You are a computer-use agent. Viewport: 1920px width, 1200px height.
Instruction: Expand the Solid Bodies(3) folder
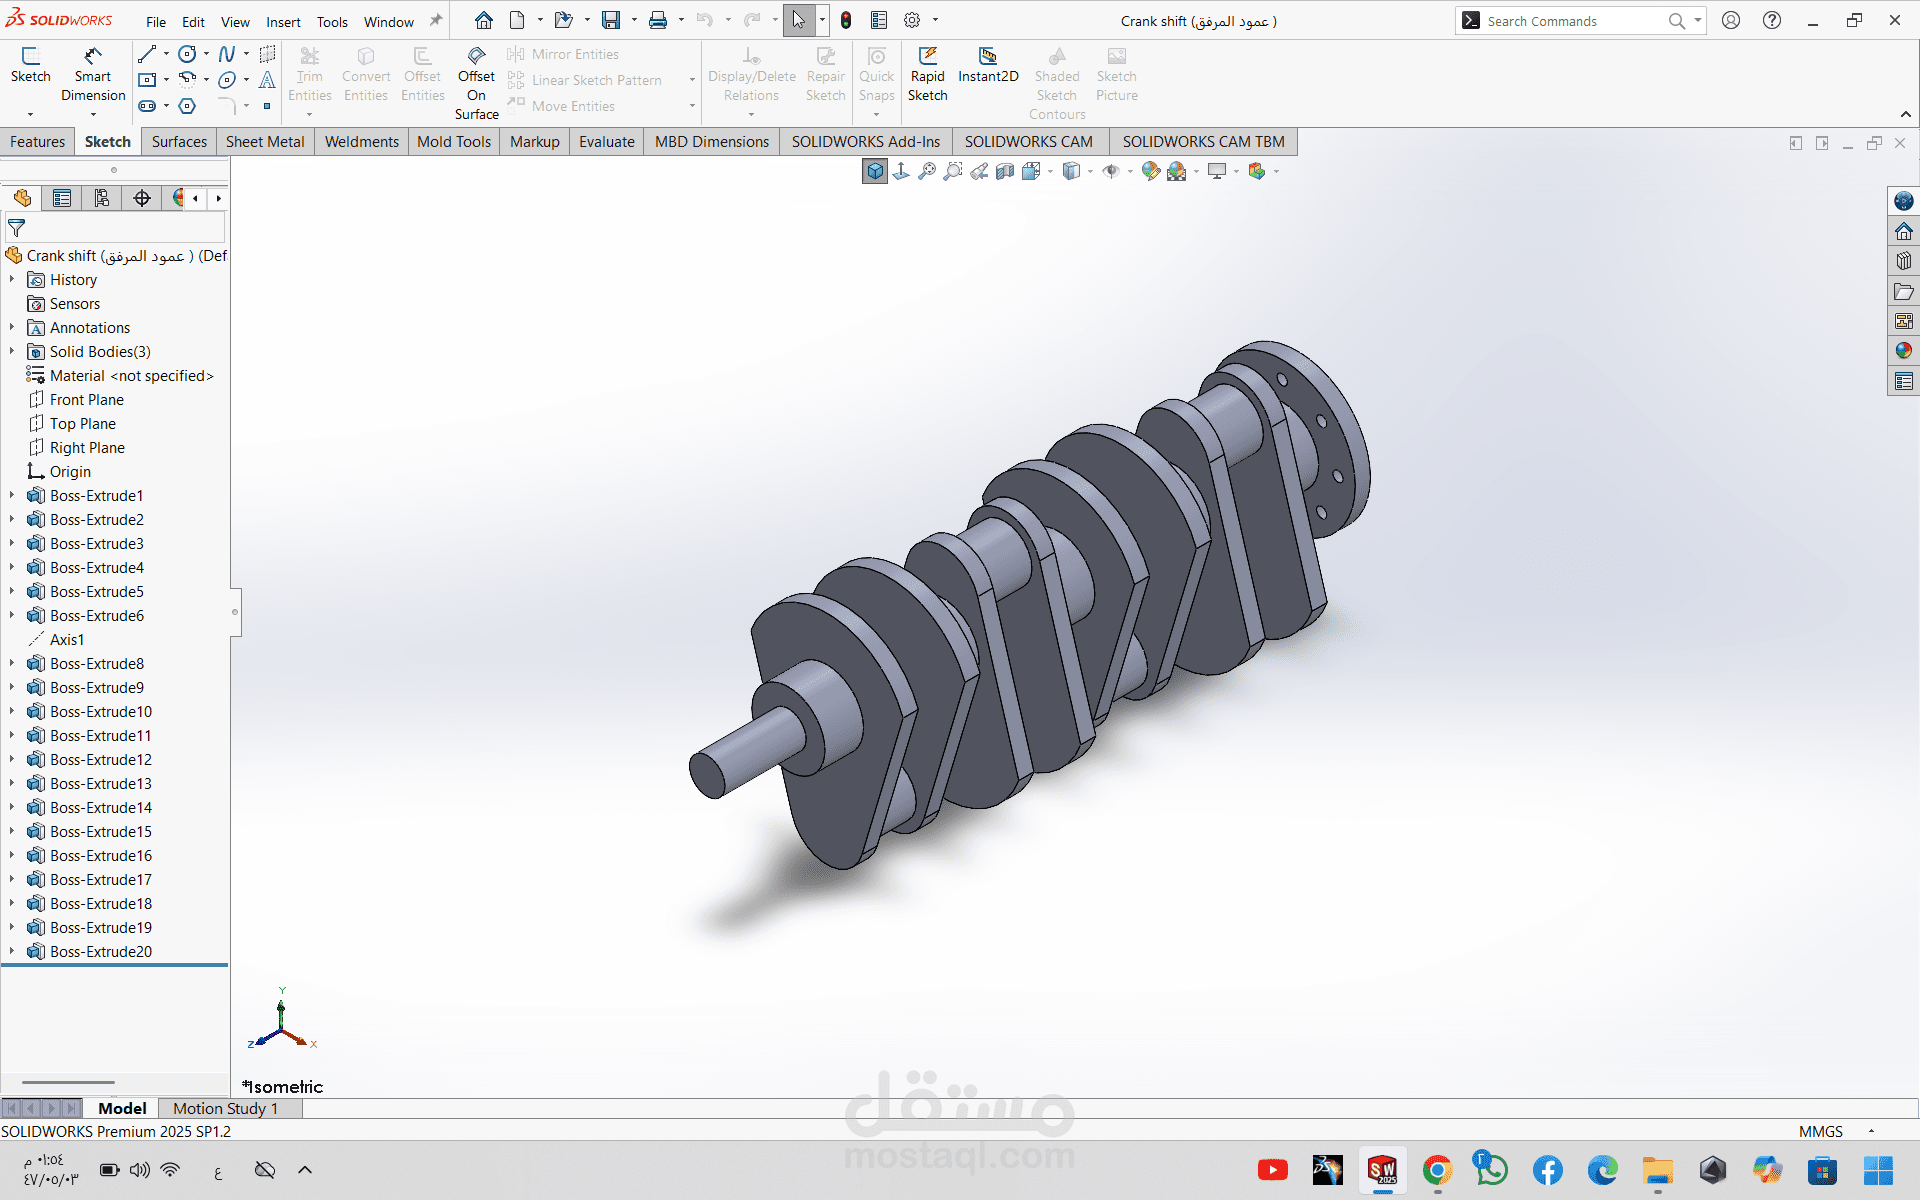[x=12, y=352]
